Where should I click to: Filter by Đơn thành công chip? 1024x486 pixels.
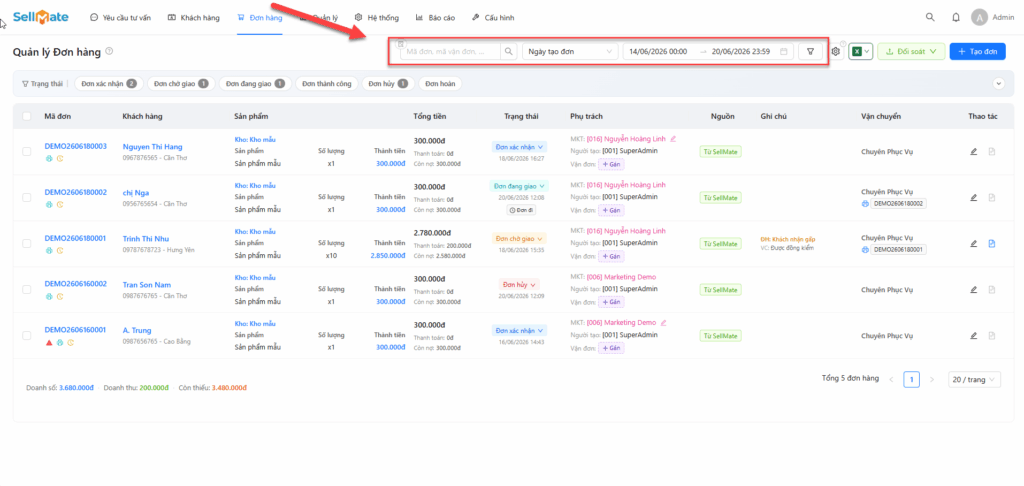[x=327, y=84]
